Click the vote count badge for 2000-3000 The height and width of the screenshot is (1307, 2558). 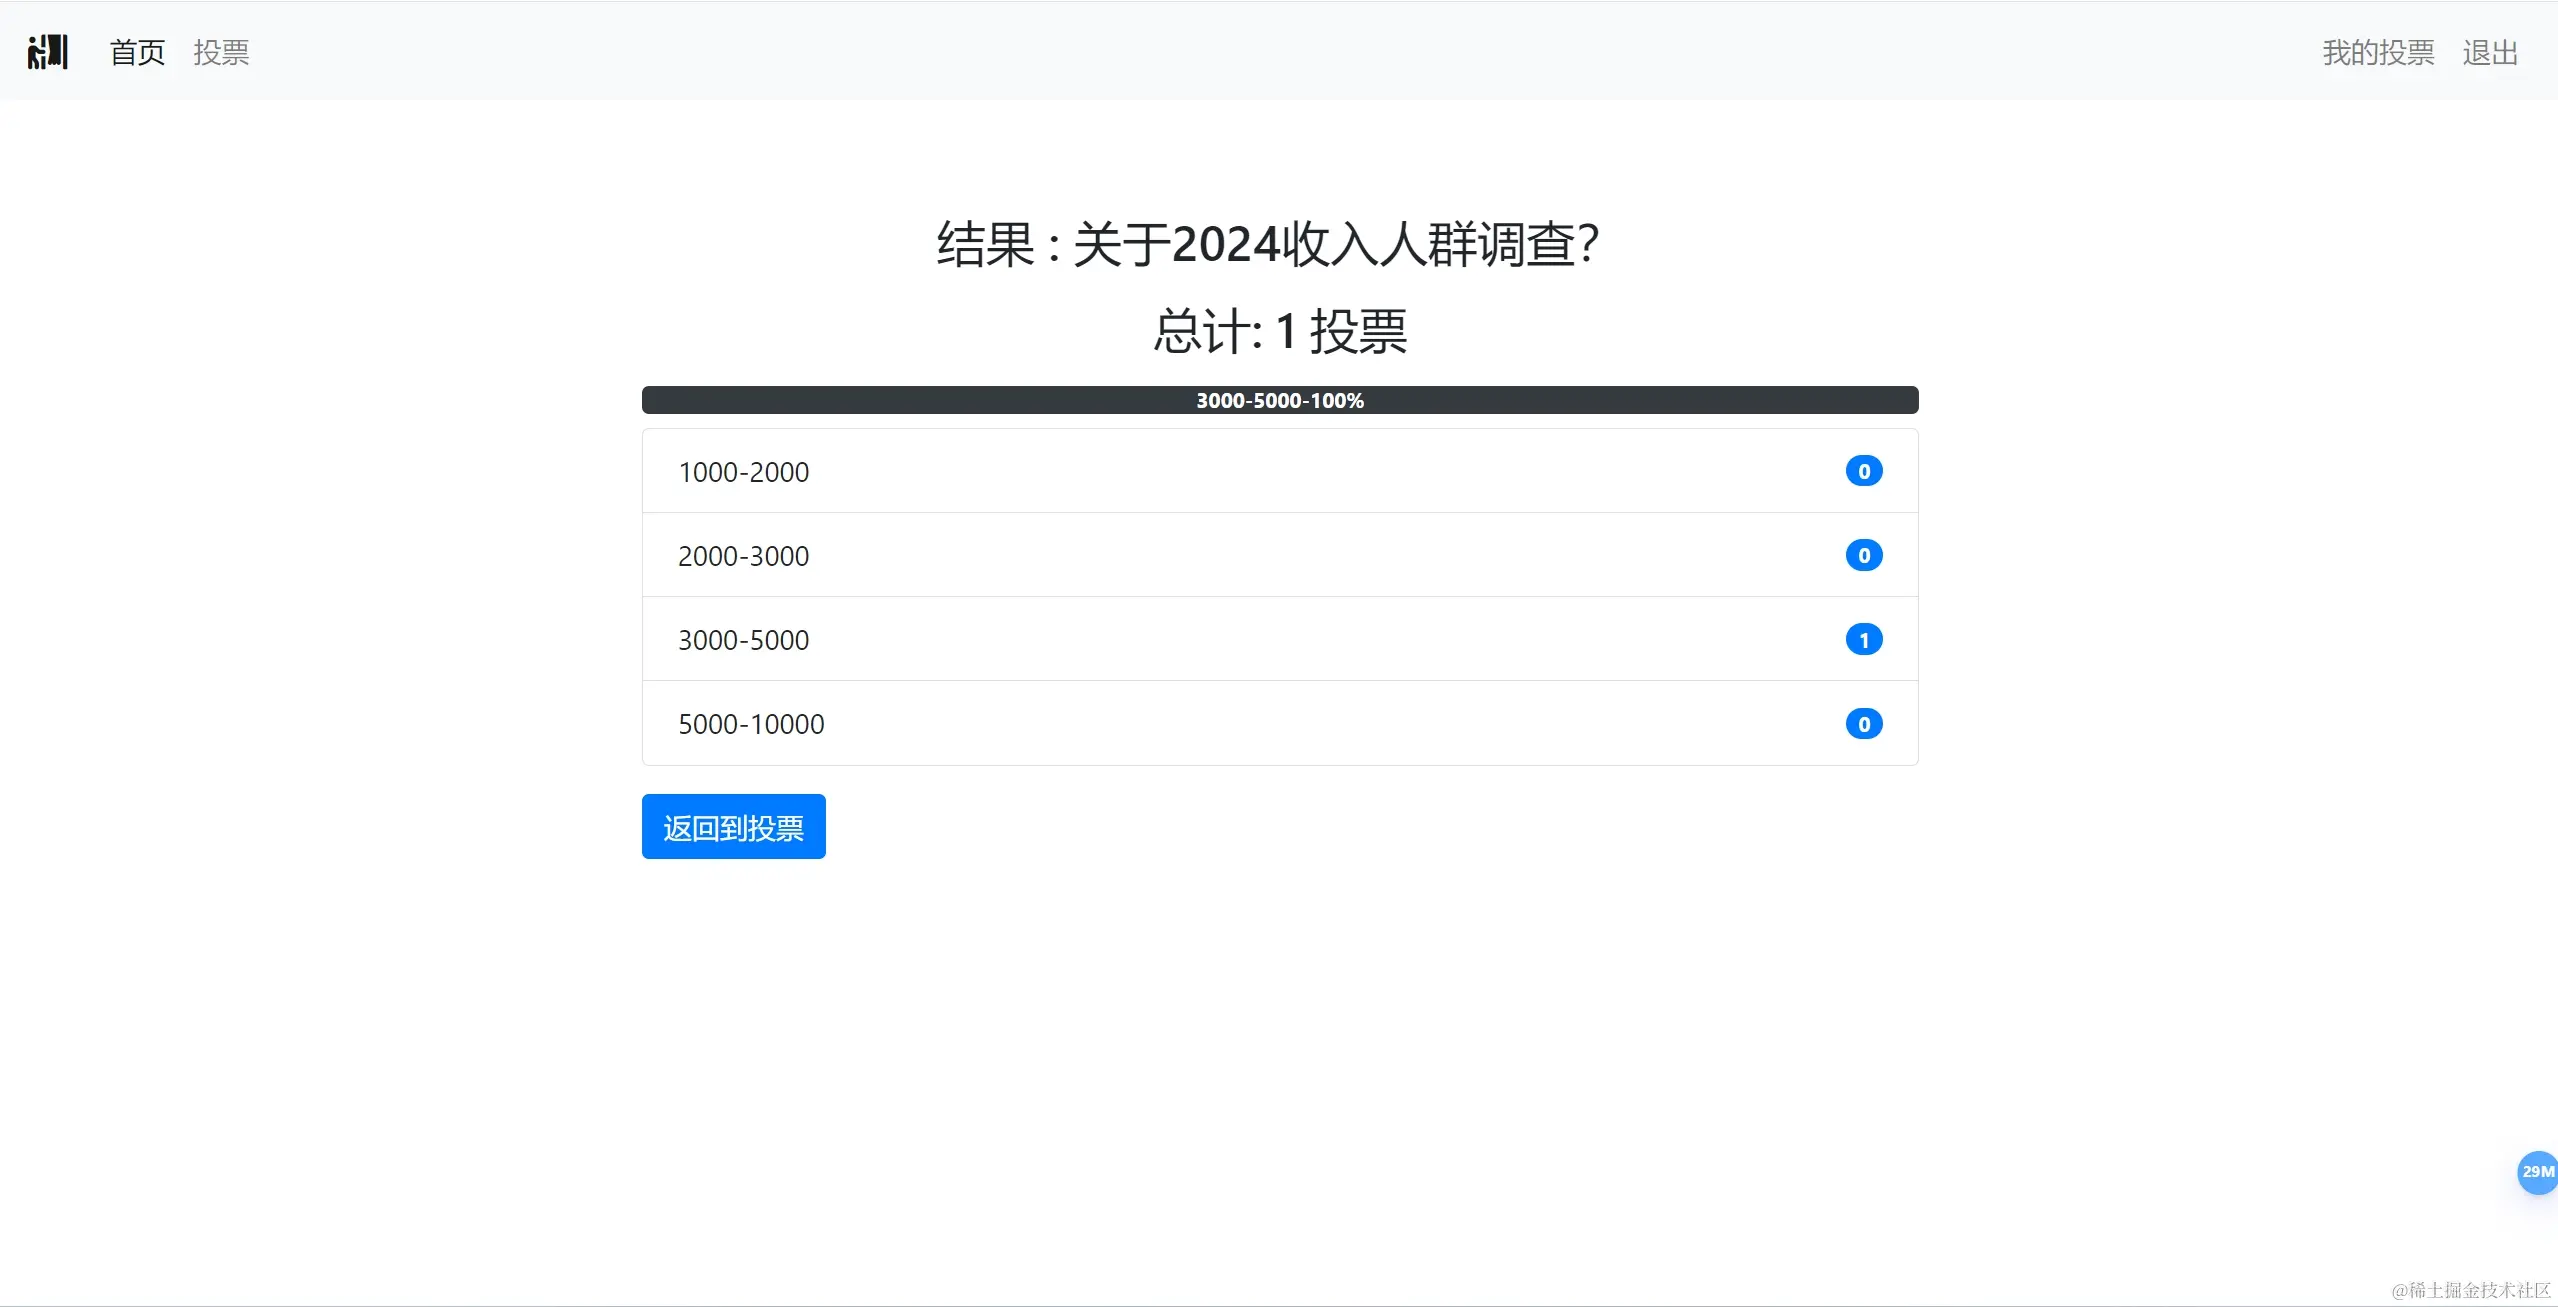pos(1863,555)
